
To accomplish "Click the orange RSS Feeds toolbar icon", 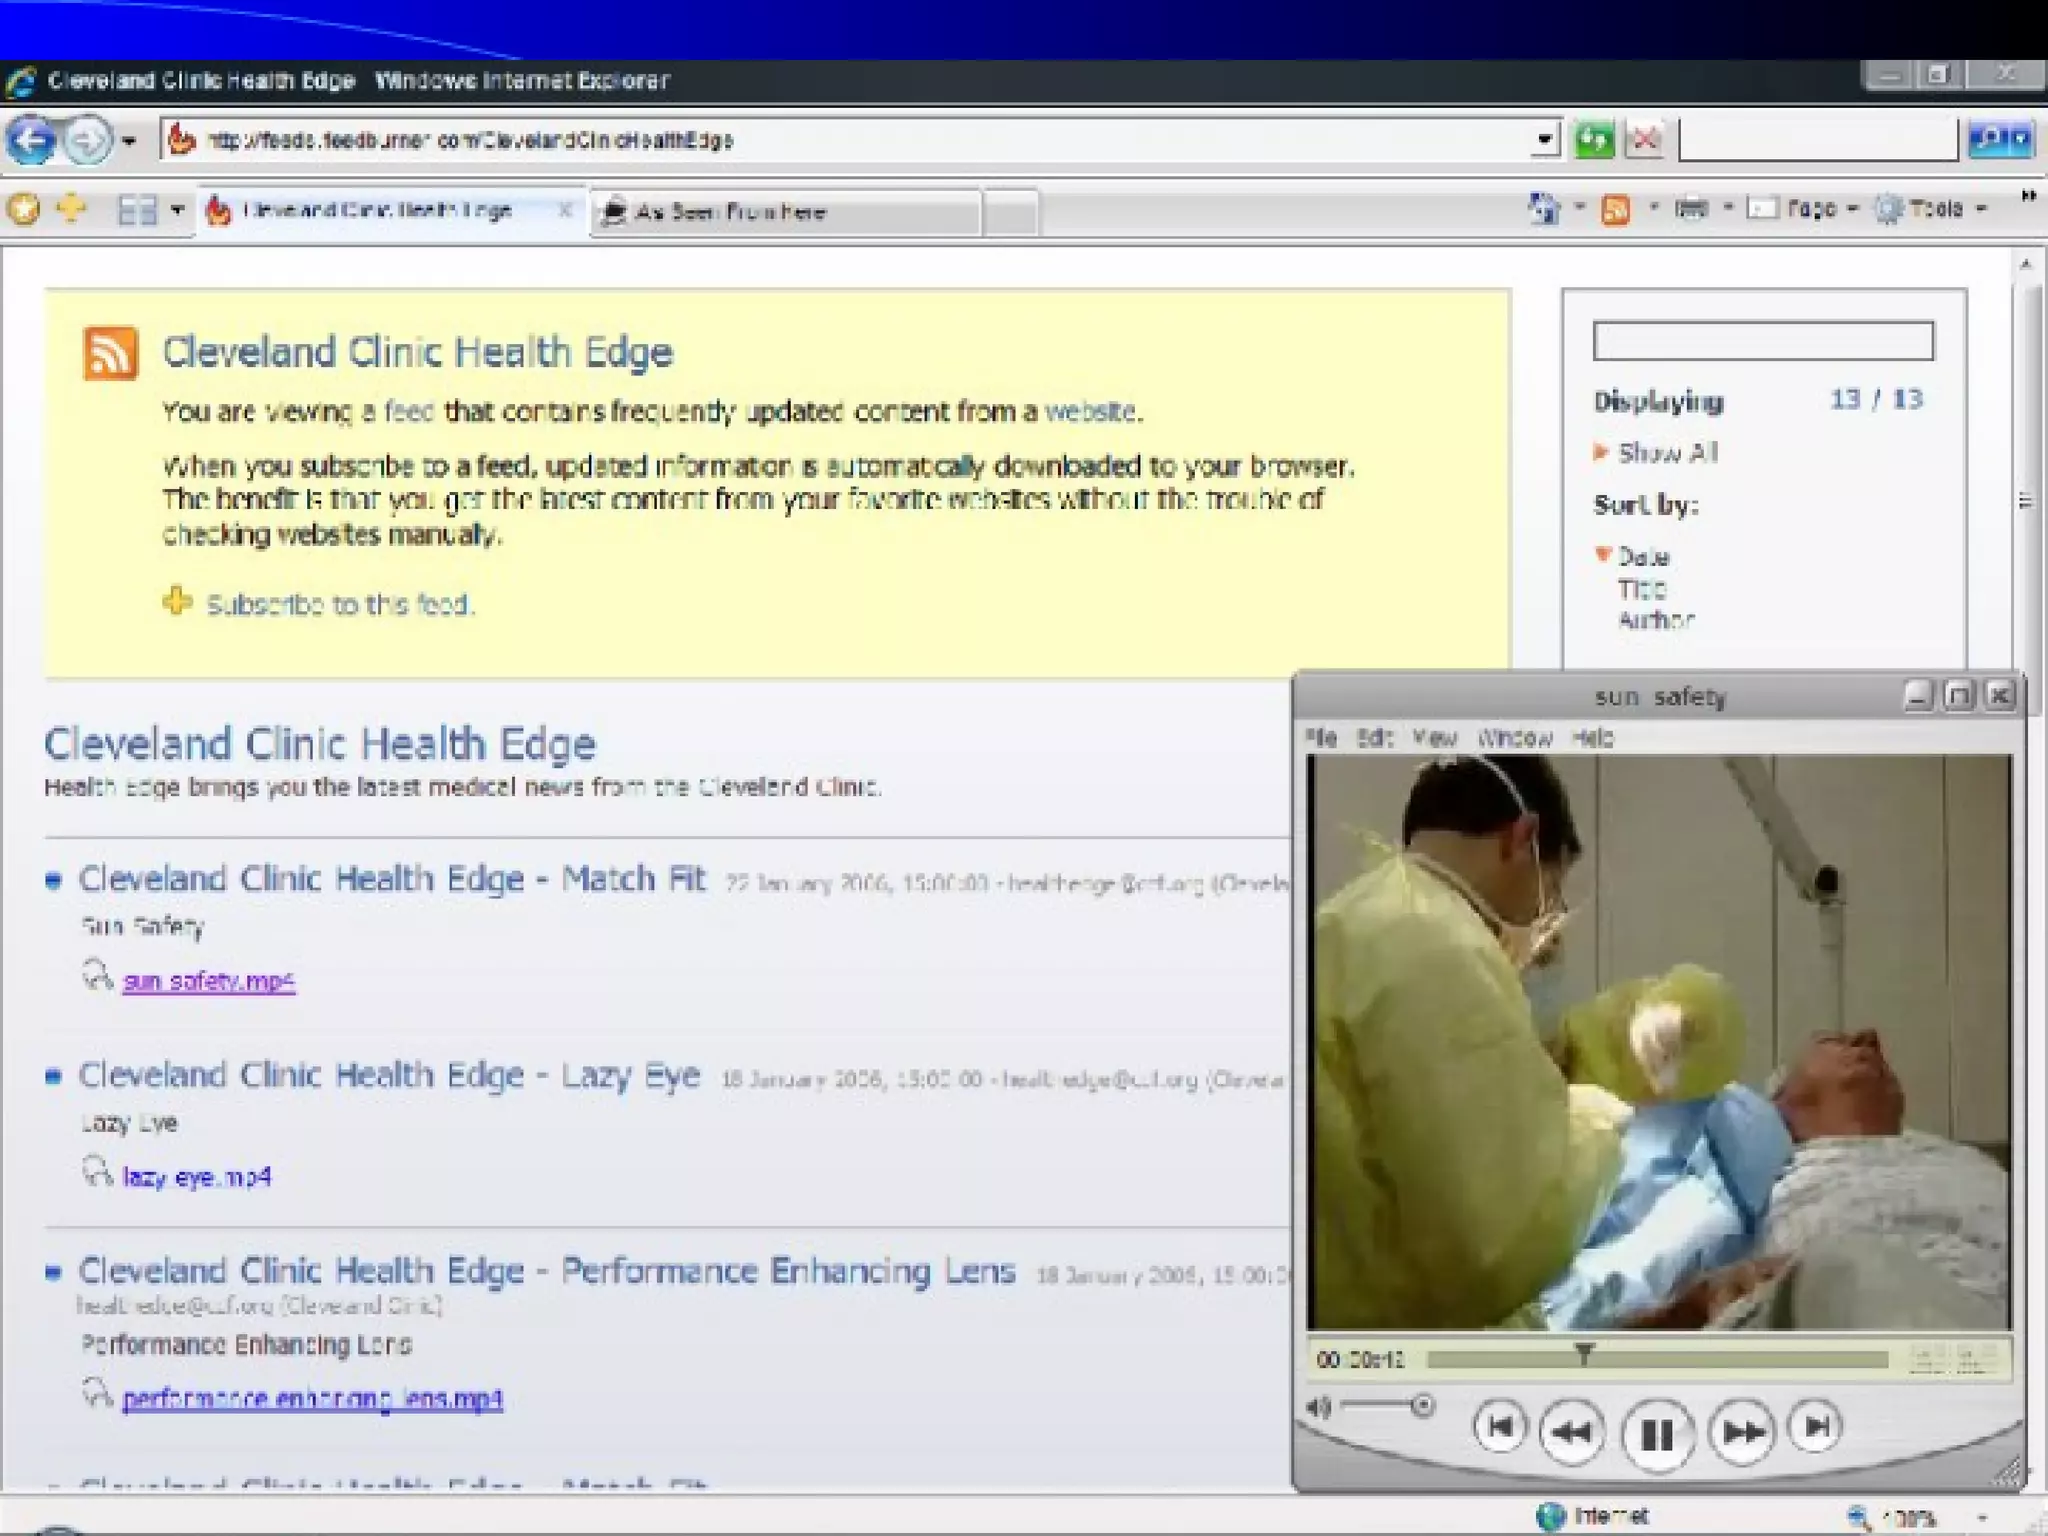I will click(1616, 209).
